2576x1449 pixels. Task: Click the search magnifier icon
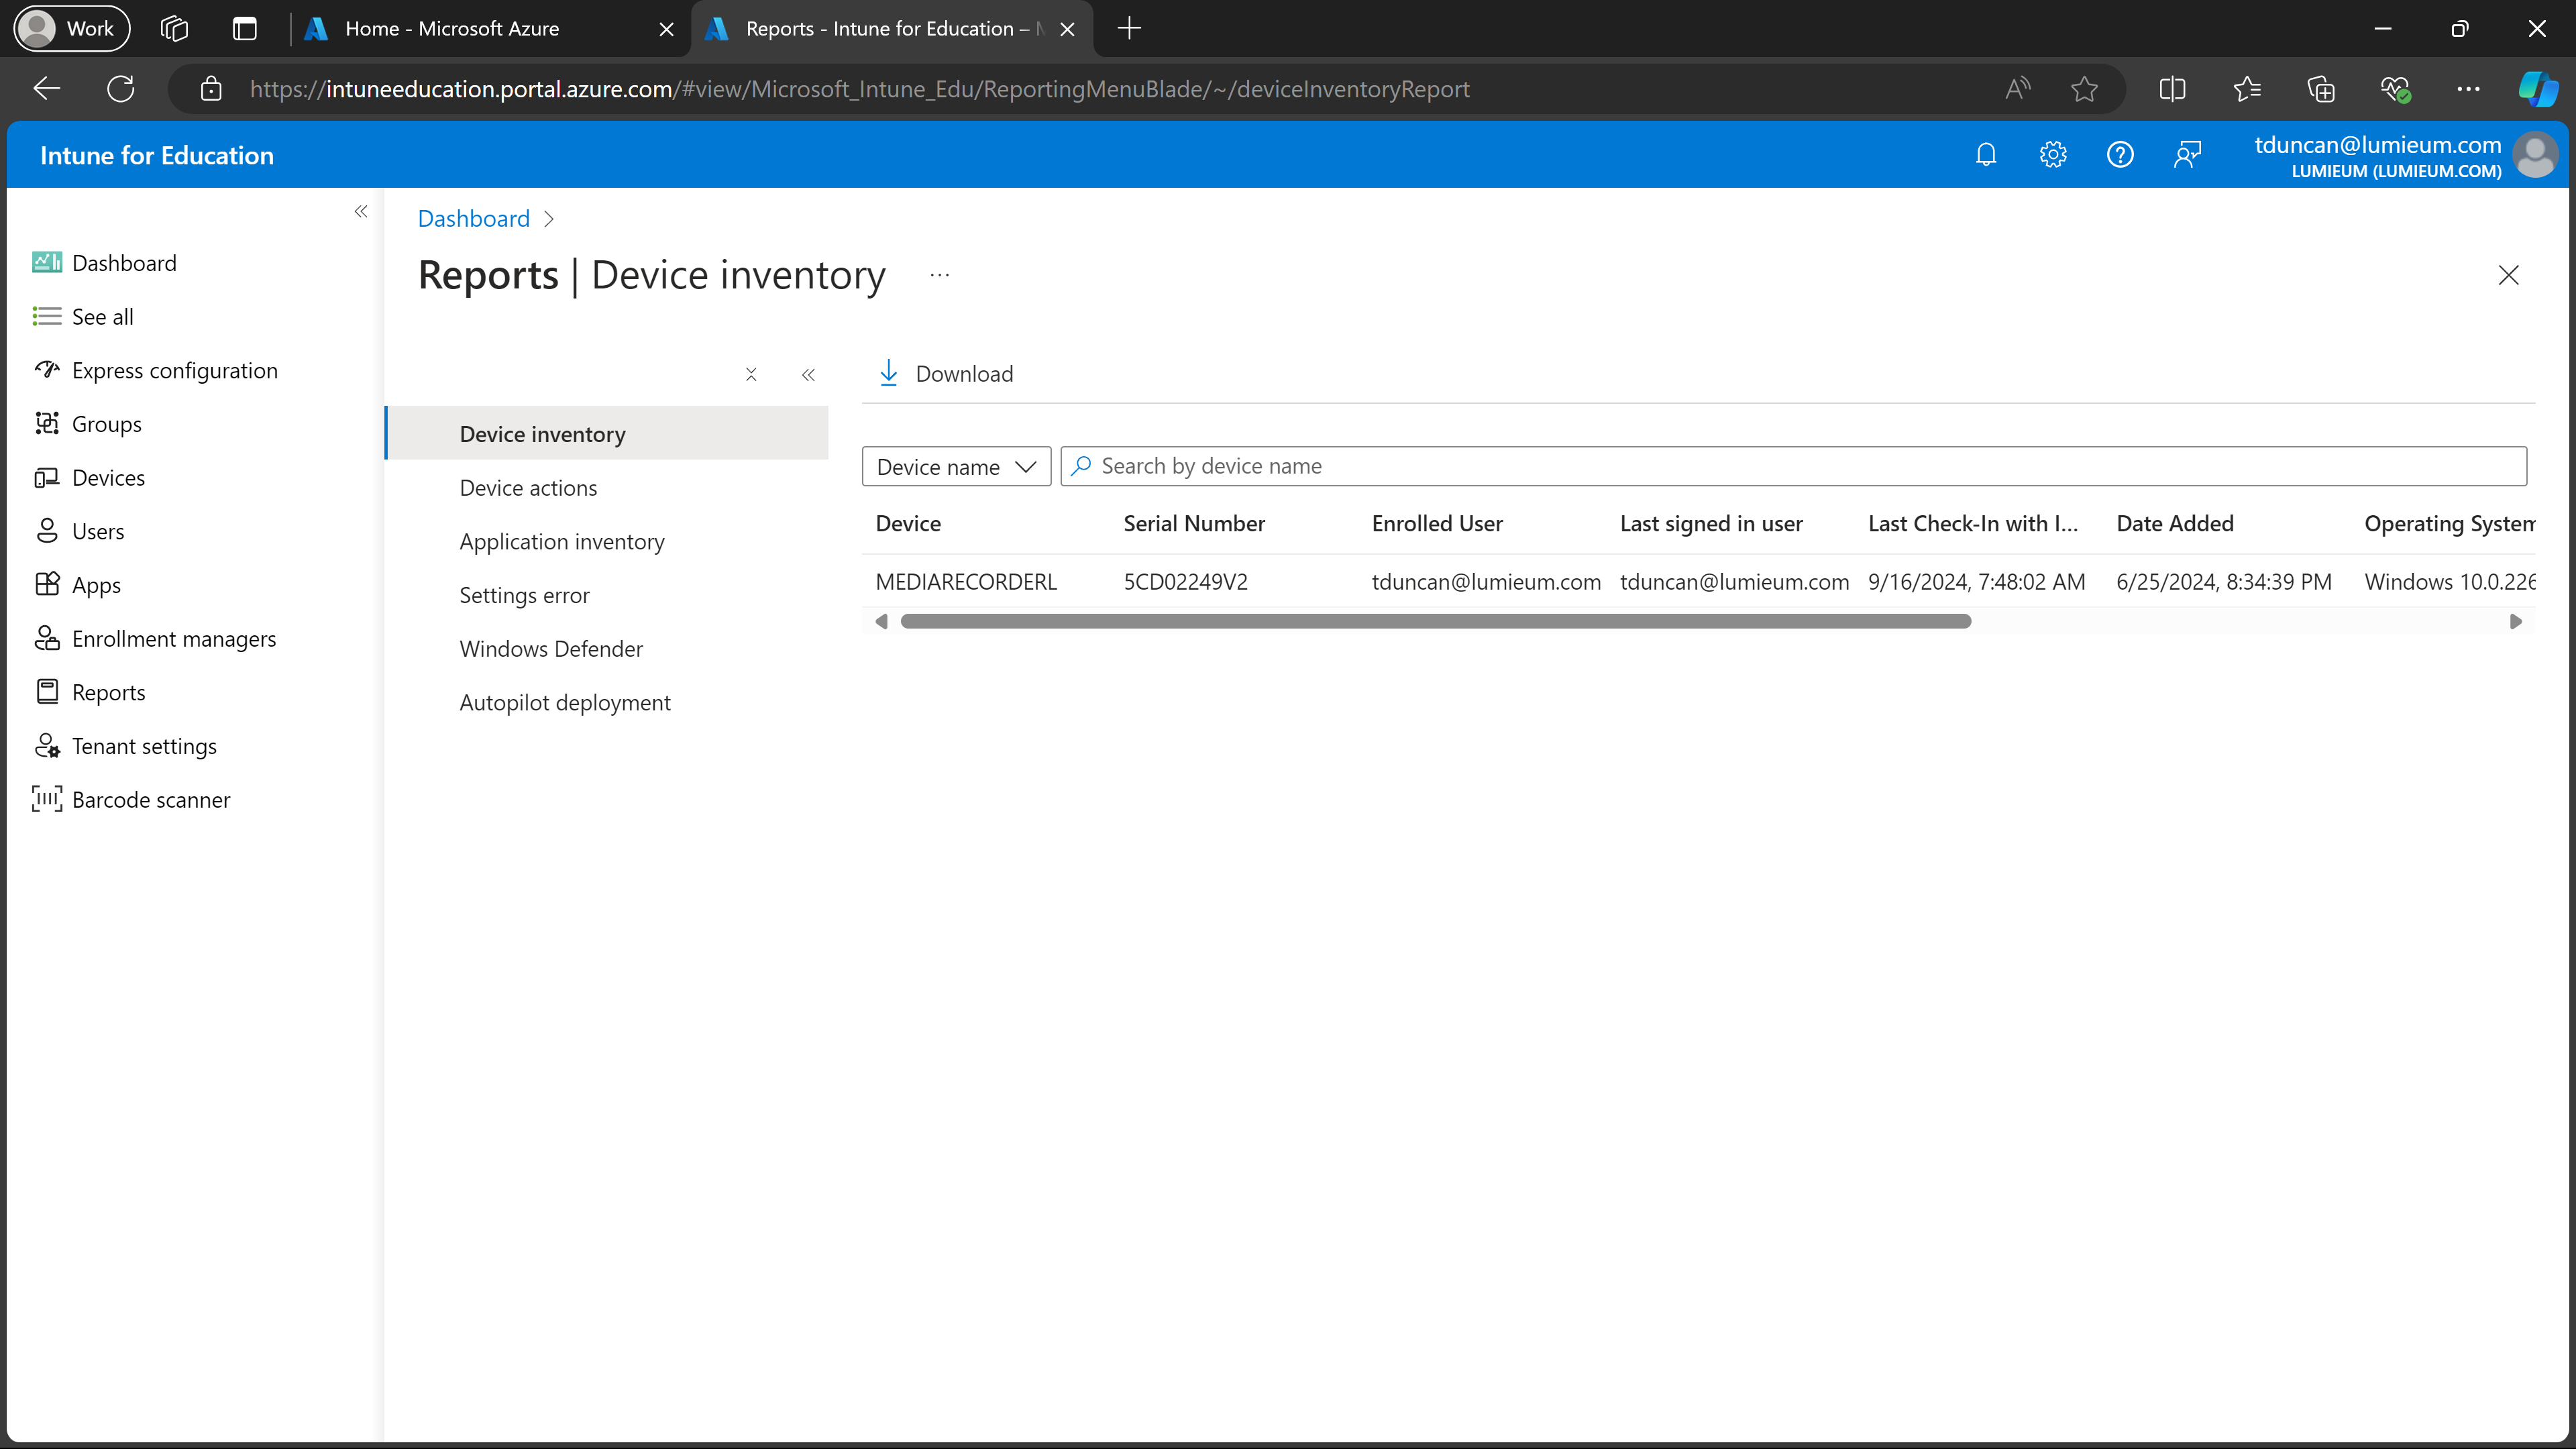click(1081, 466)
